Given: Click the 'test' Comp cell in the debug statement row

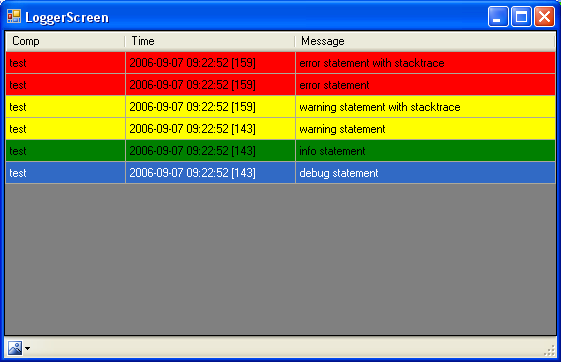Looking at the screenshot, I should [66, 173].
